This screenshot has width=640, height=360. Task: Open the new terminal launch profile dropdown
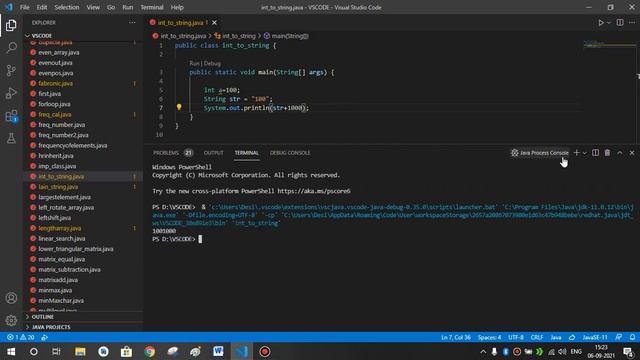pyautogui.click(x=584, y=153)
